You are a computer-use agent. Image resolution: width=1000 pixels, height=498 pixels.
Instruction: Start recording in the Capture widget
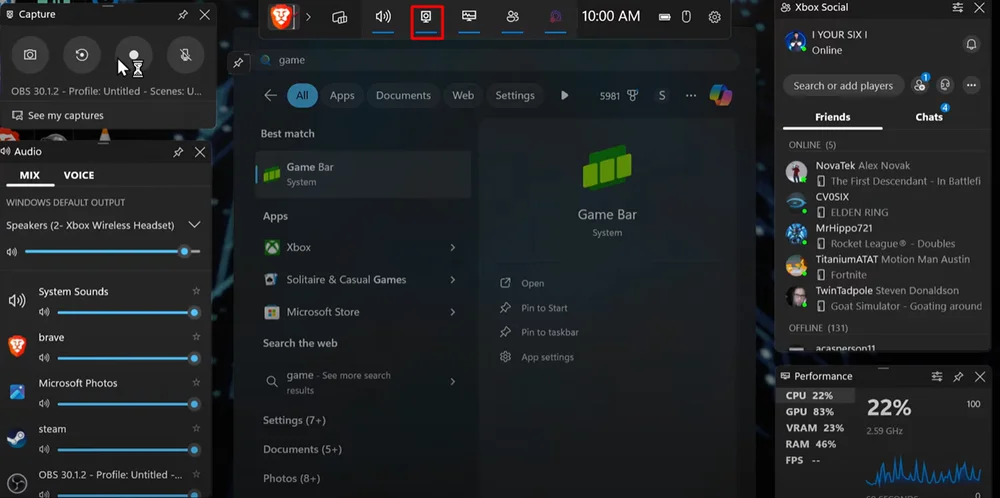(x=134, y=55)
